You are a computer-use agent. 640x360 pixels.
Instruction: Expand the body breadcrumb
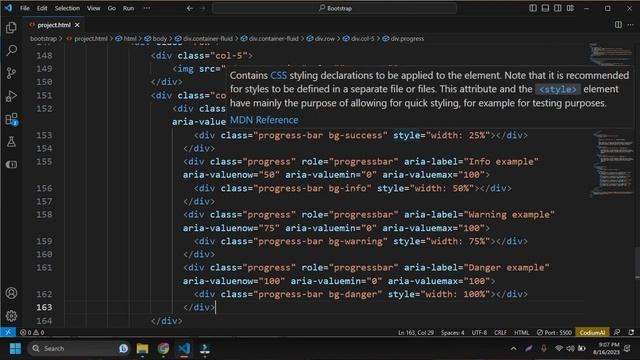tap(159, 39)
